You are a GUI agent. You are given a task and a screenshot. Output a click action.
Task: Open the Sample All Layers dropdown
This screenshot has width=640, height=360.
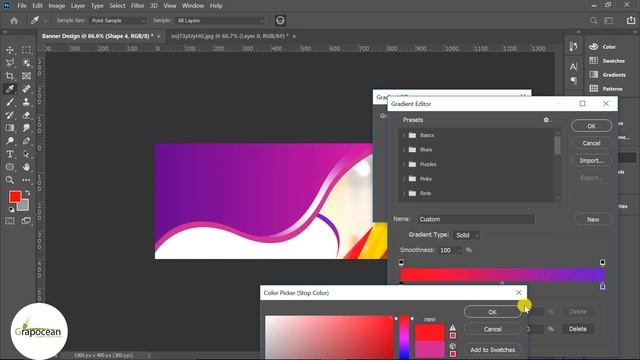pos(220,20)
